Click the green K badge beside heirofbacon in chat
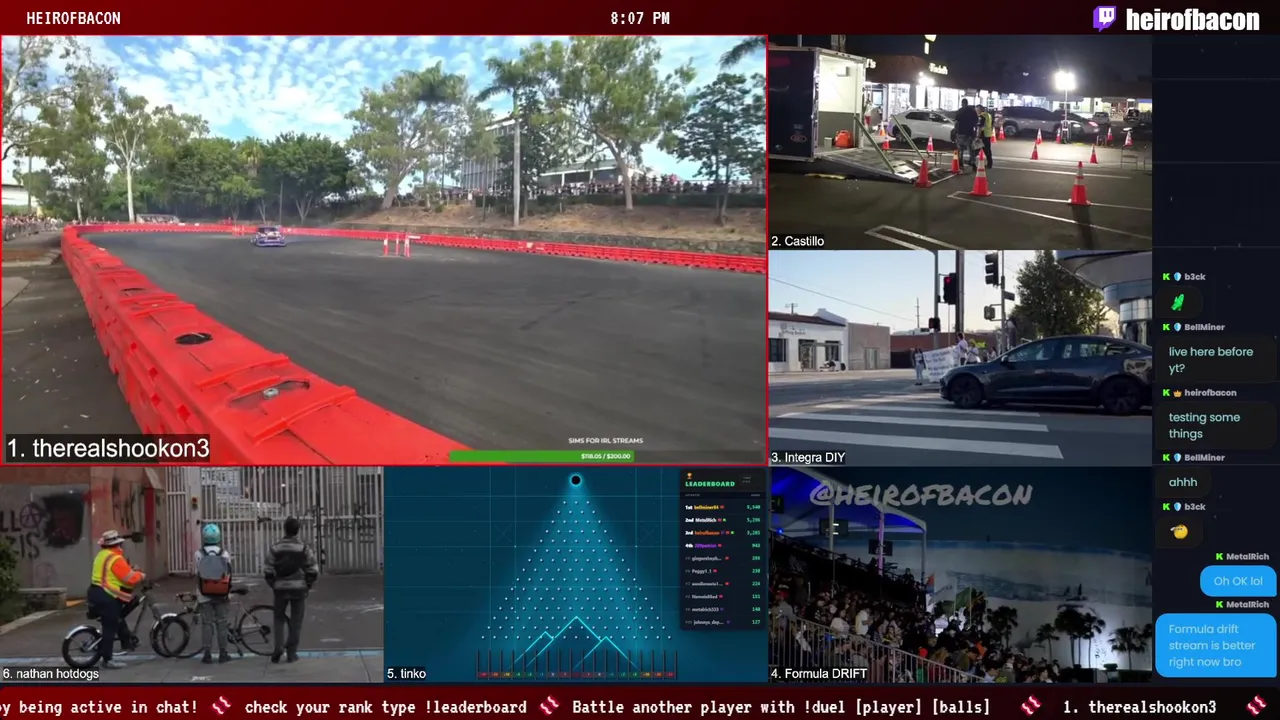 [1166, 393]
